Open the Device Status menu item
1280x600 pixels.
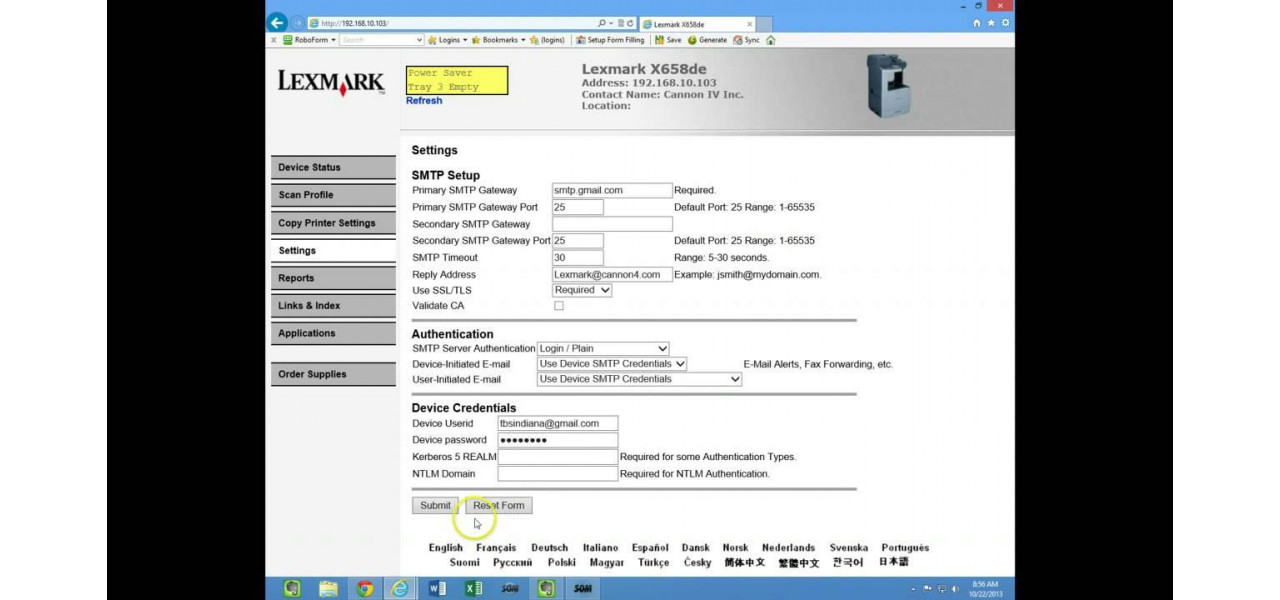[x=334, y=167]
